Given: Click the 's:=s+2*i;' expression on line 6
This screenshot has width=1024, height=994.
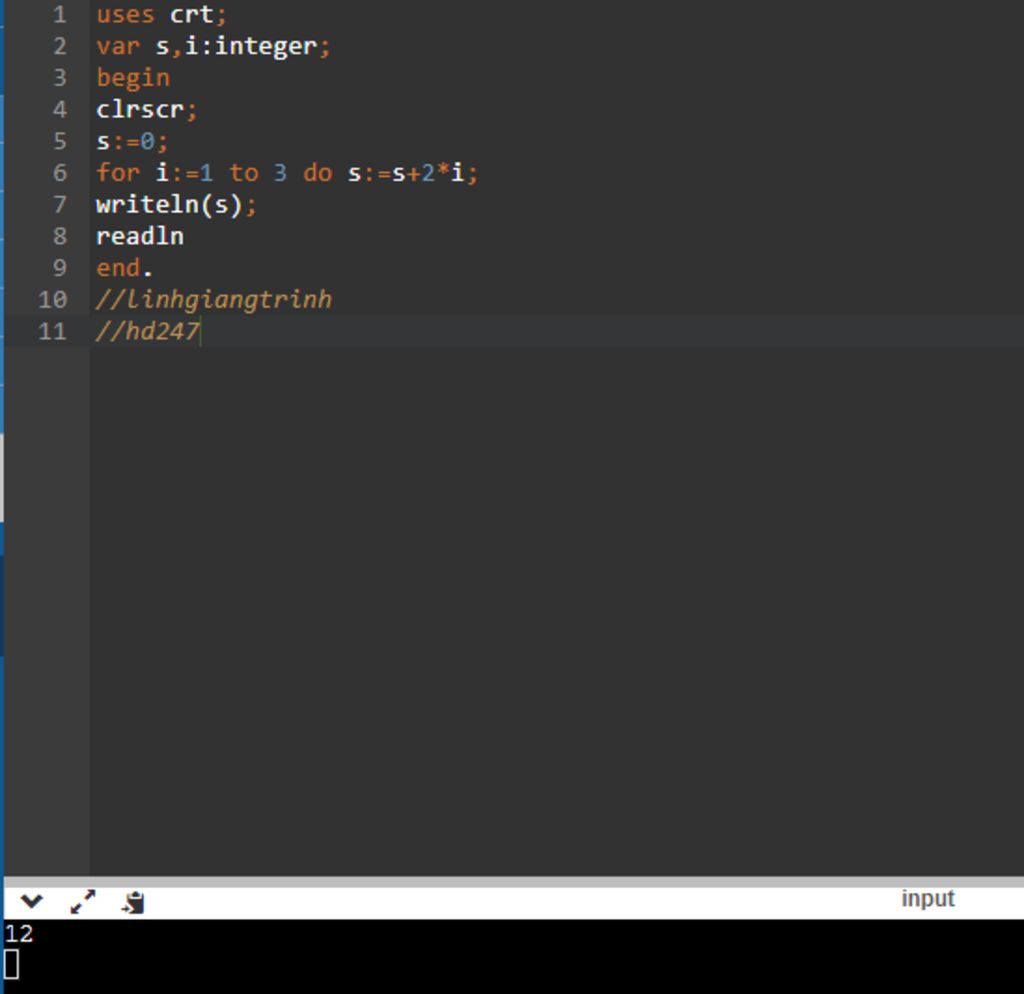Looking at the screenshot, I should [x=413, y=173].
